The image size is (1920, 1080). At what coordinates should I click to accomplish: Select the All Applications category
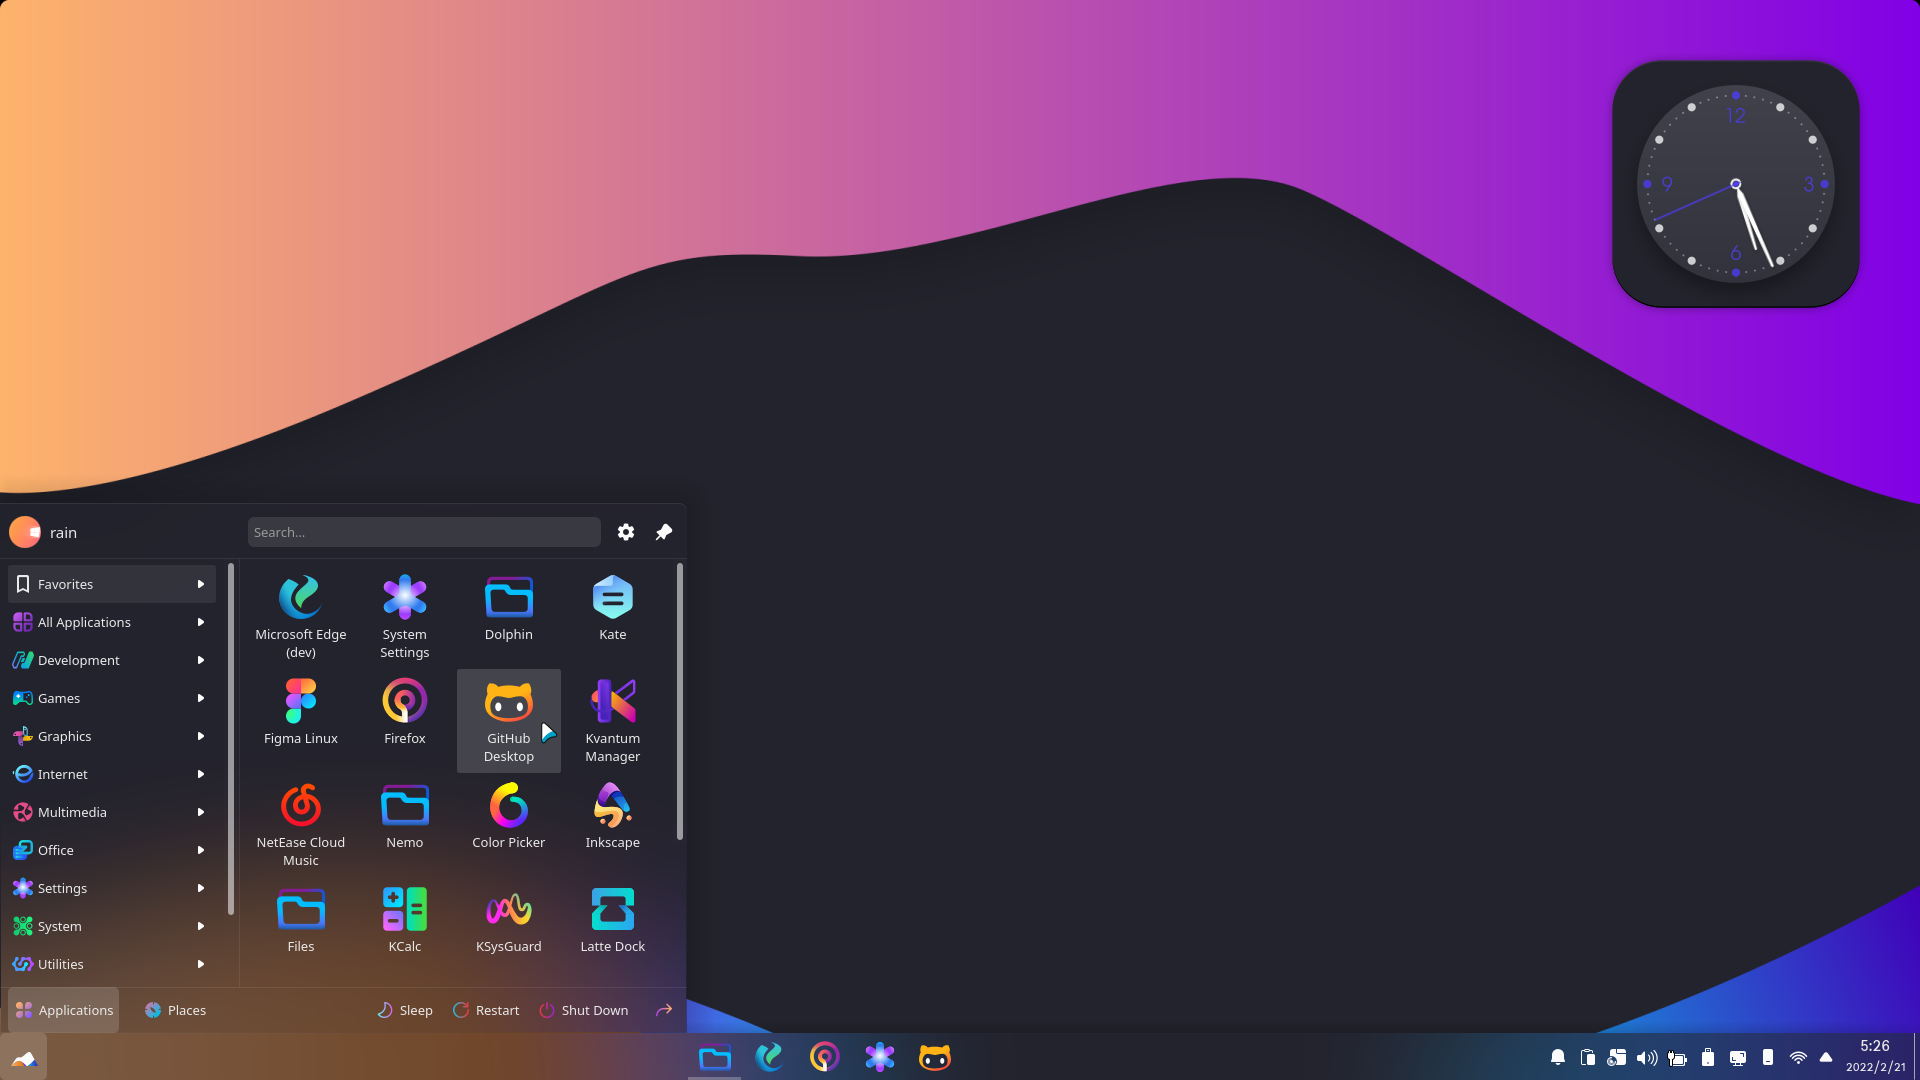pos(112,622)
